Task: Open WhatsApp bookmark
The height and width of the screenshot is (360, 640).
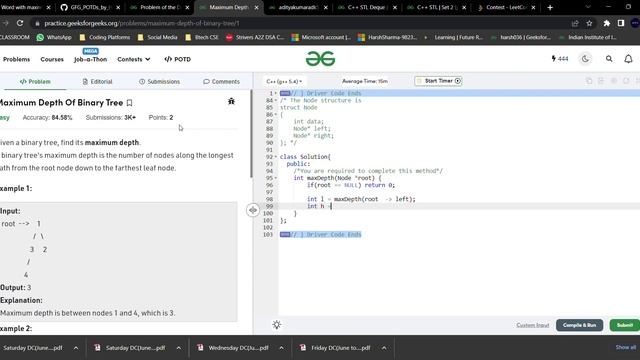Action: tap(54, 37)
